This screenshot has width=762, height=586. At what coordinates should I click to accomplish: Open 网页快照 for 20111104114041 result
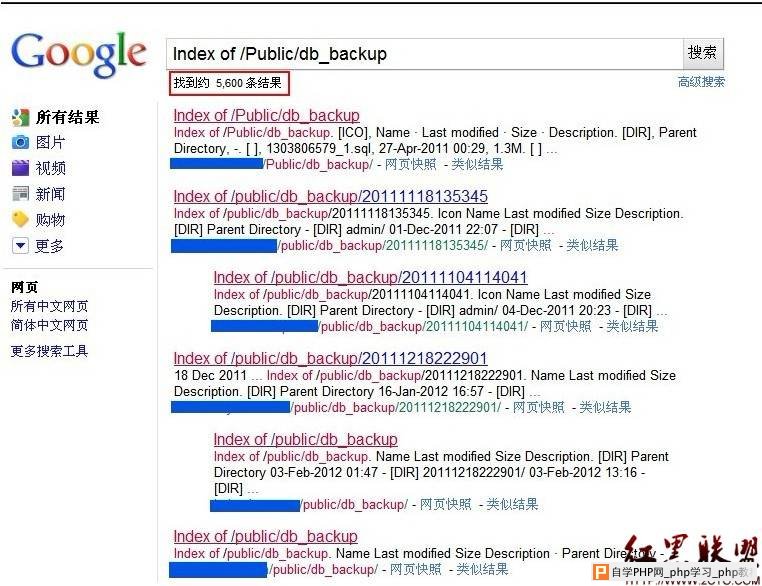566,327
